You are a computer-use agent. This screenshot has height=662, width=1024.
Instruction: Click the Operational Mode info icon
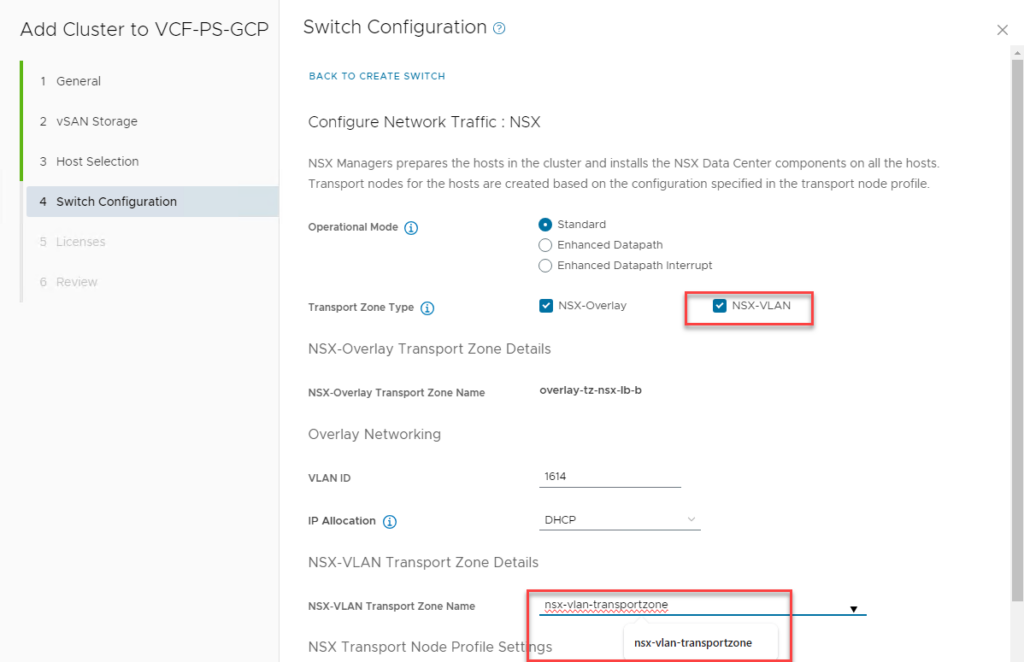411,228
